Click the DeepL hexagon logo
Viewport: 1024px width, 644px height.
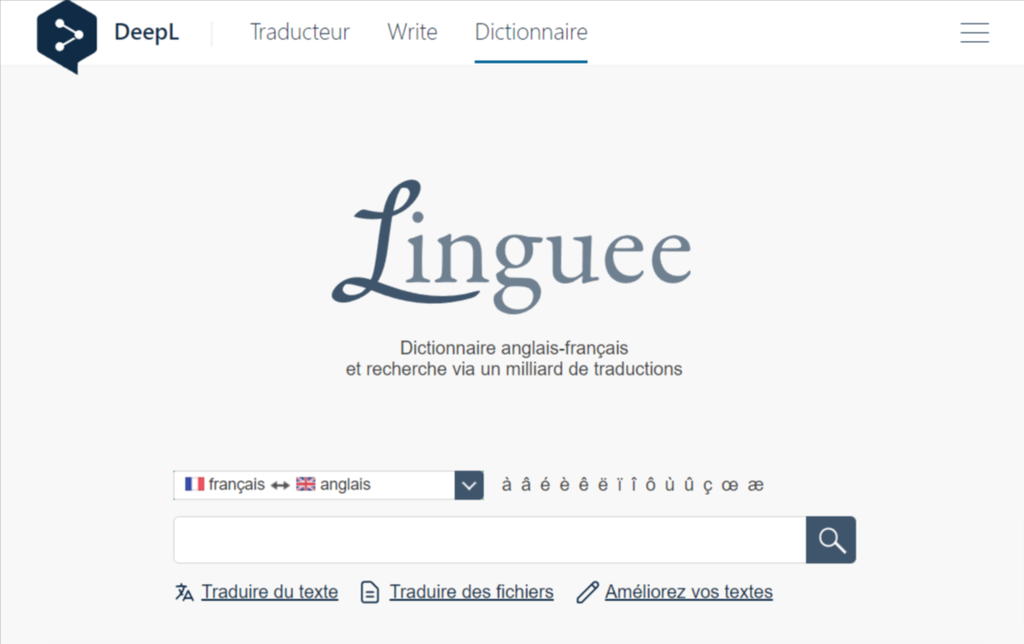tap(66, 32)
